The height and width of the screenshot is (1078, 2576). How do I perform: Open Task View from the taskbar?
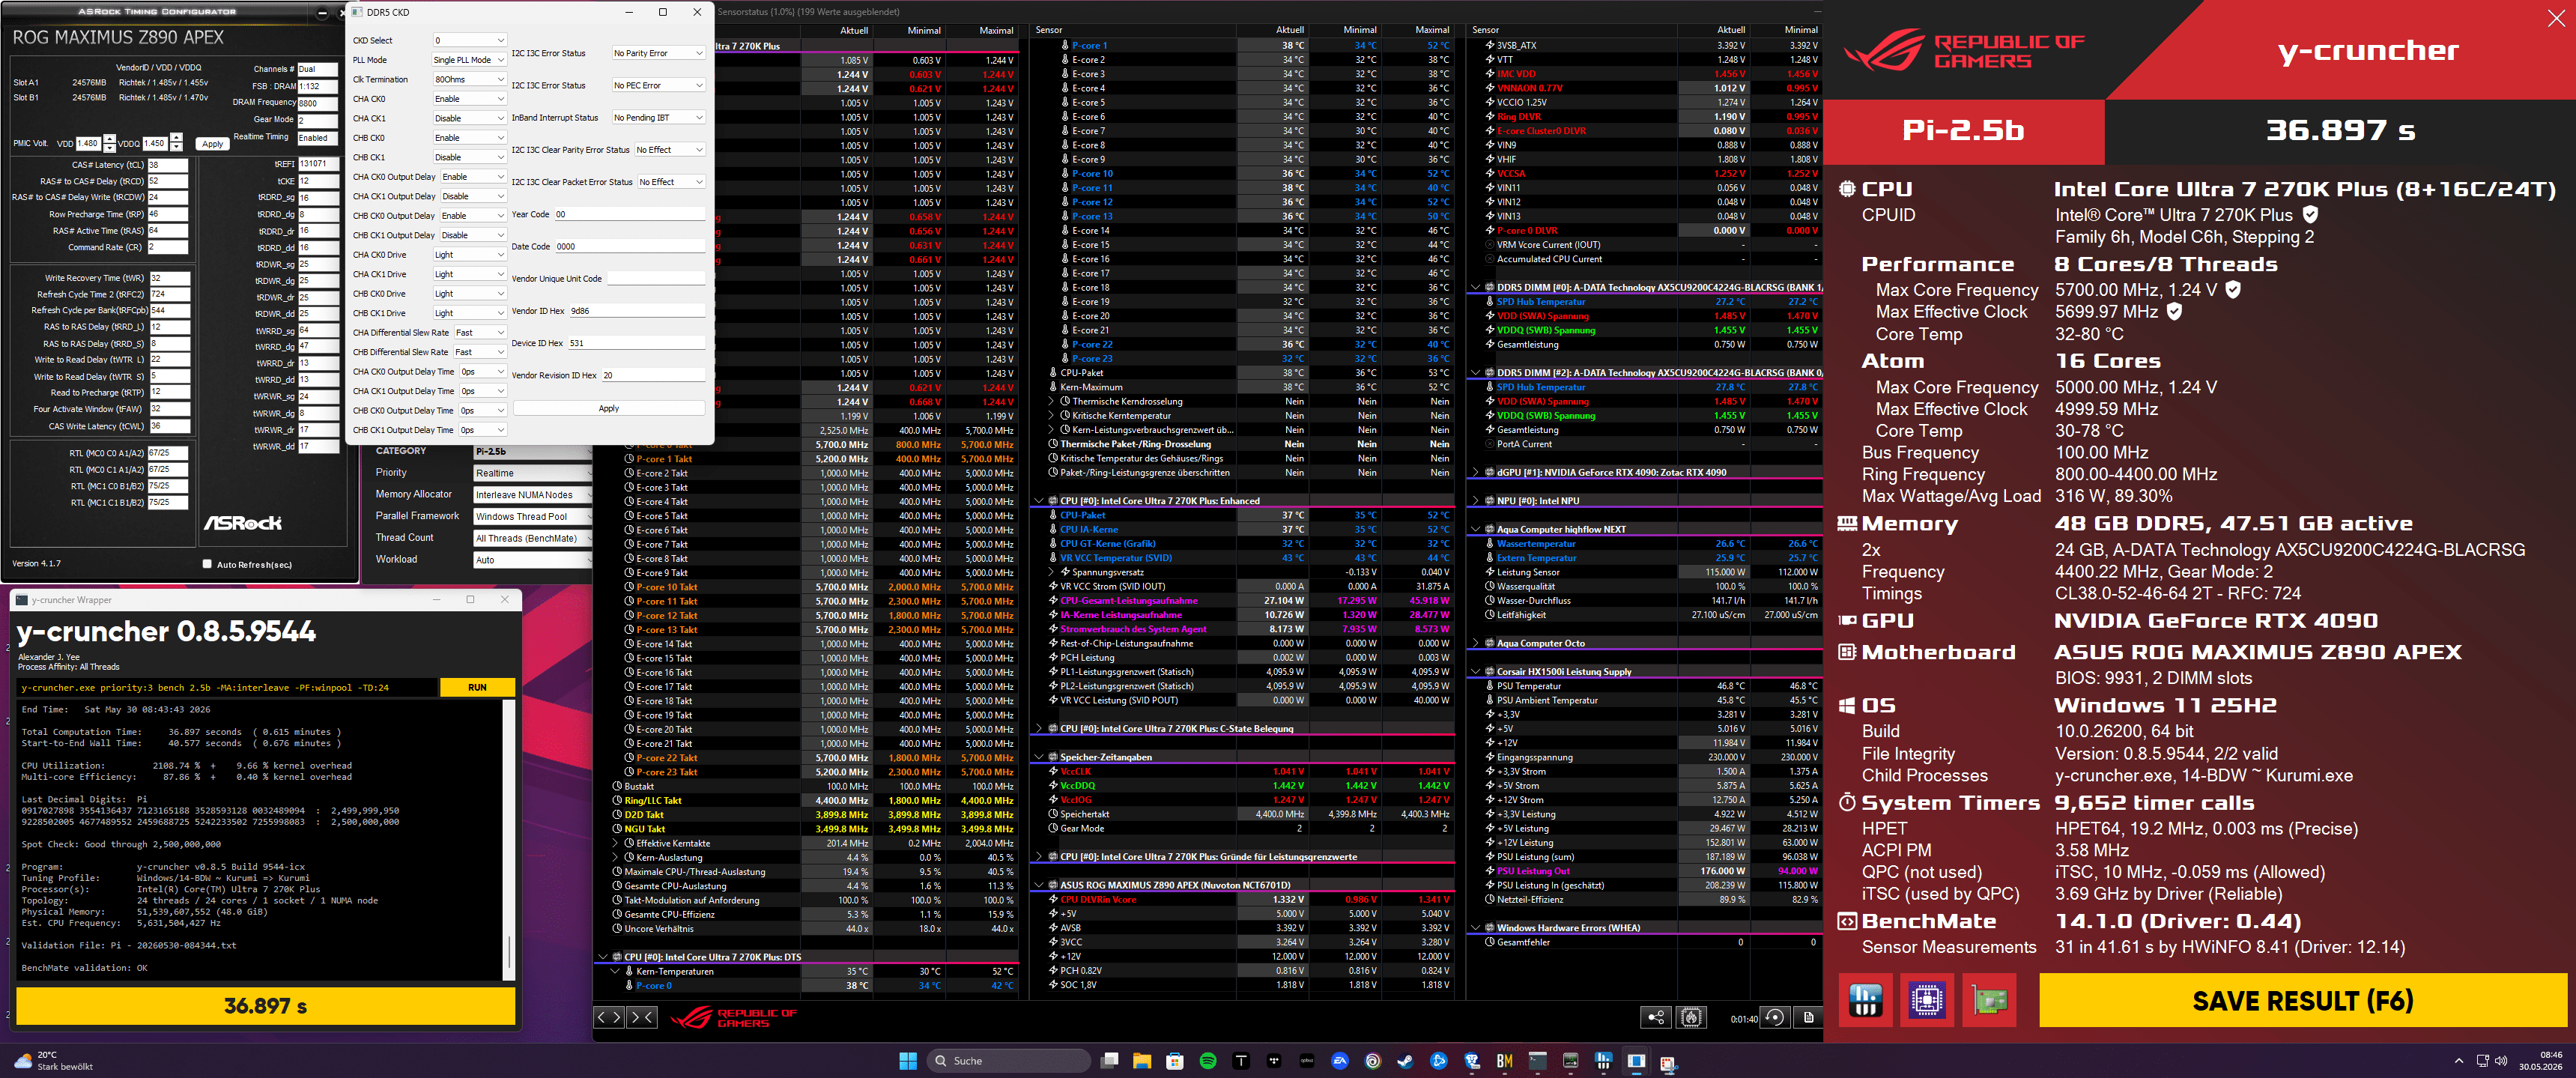[1109, 1061]
